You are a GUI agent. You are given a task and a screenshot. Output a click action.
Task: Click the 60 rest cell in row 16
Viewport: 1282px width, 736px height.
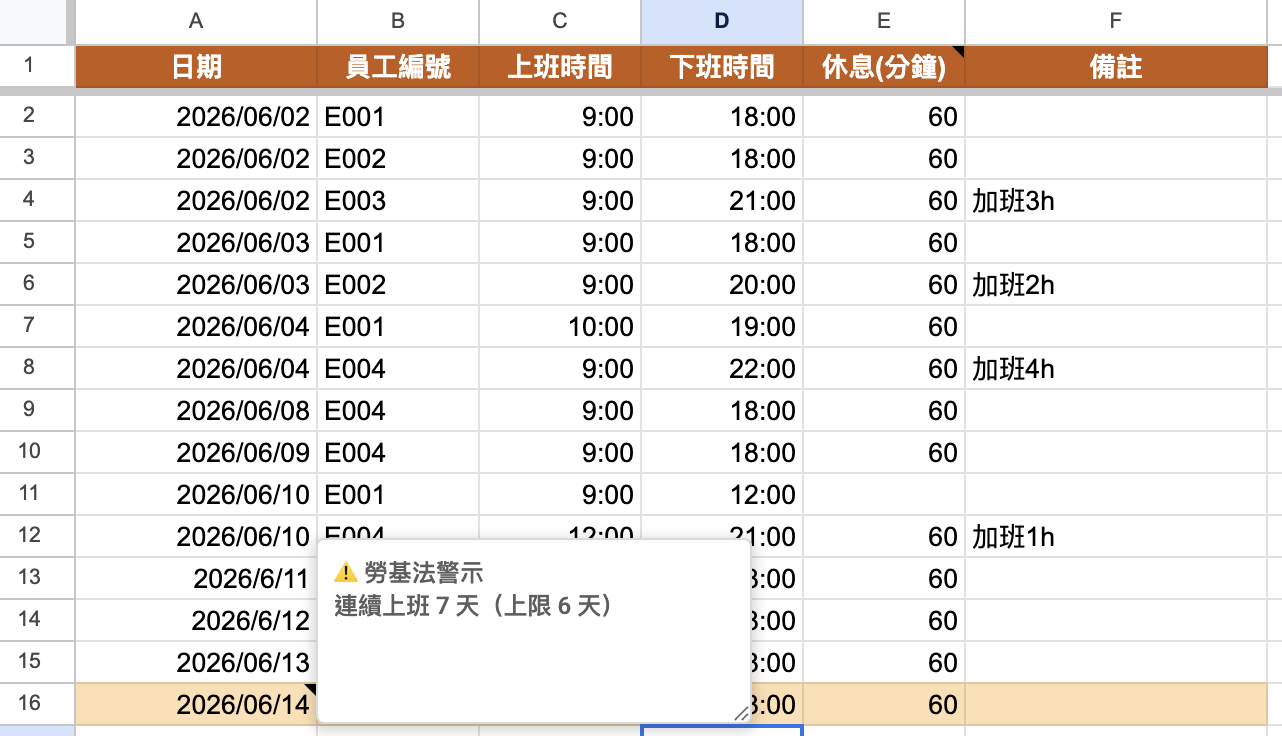coord(884,705)
